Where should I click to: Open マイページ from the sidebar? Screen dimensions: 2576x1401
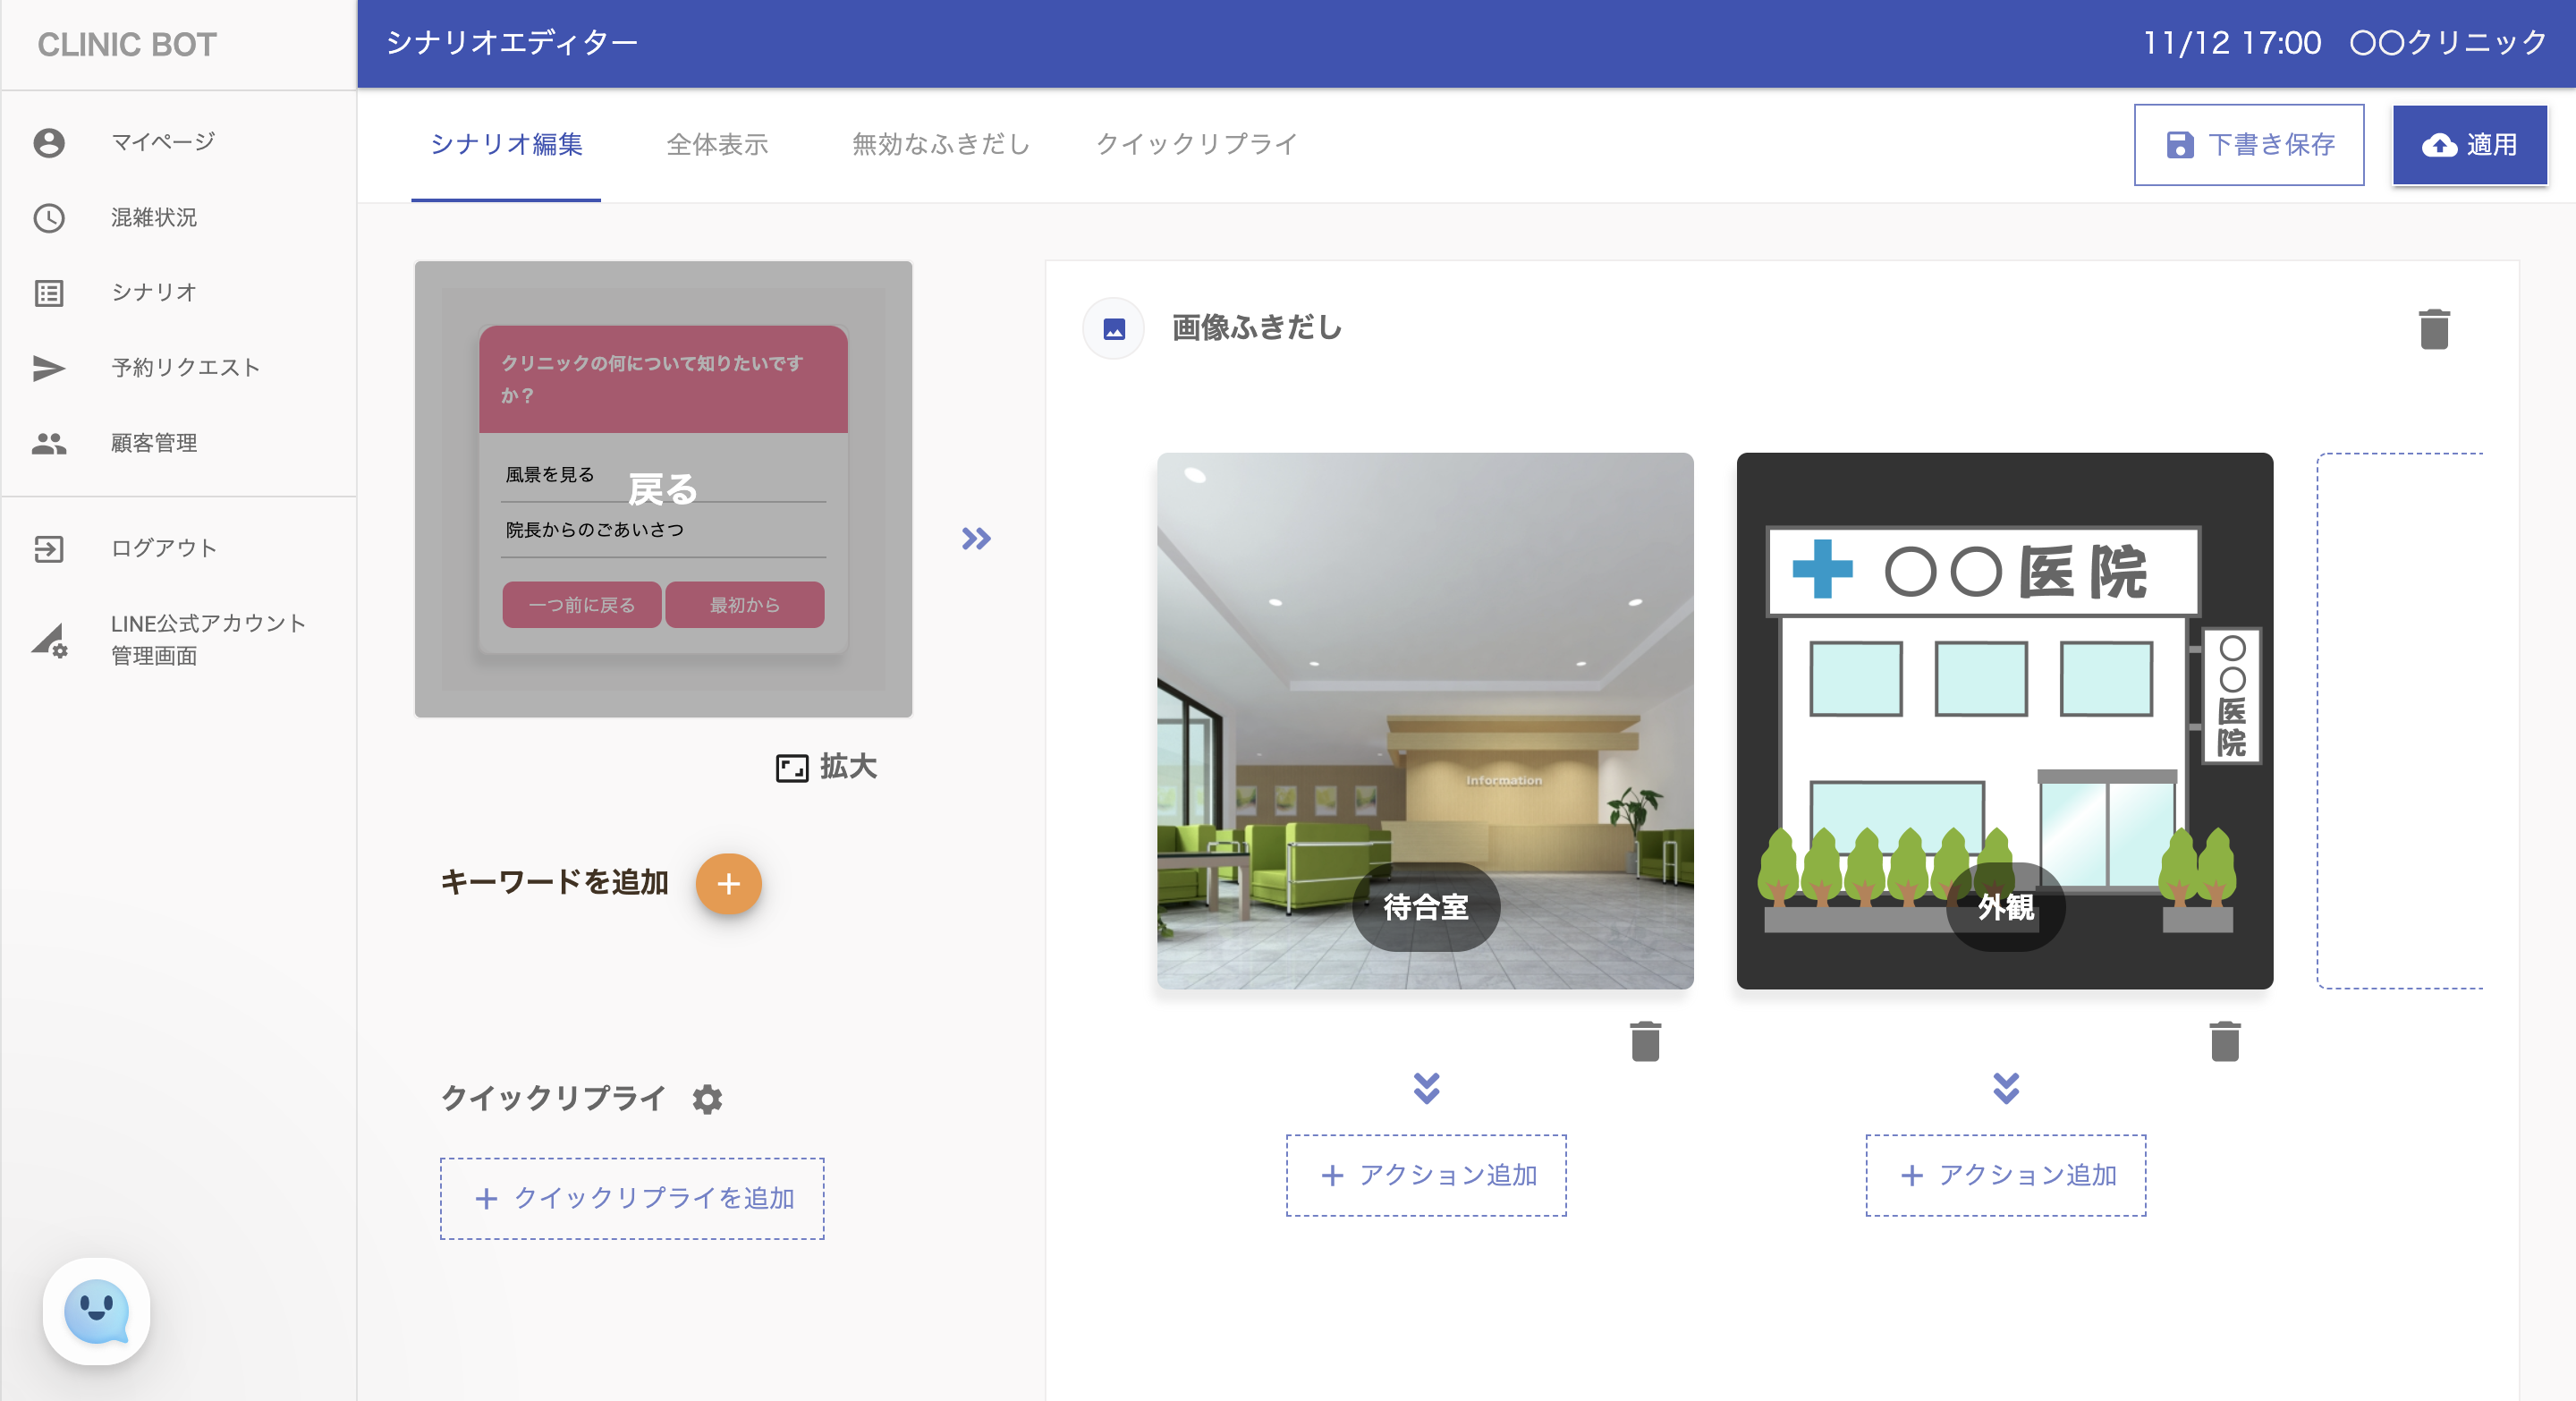coord(163,142)
